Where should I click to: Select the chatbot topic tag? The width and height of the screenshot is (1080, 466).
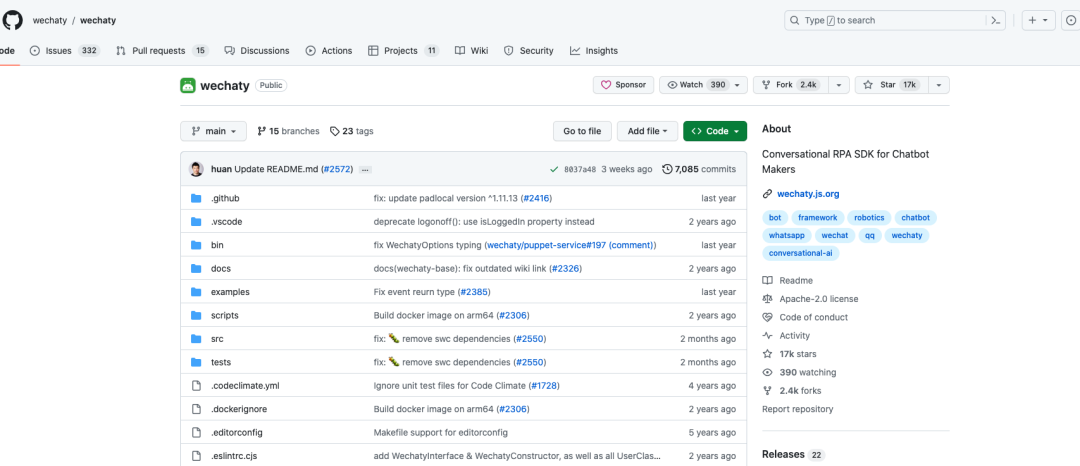coord(915,218)
